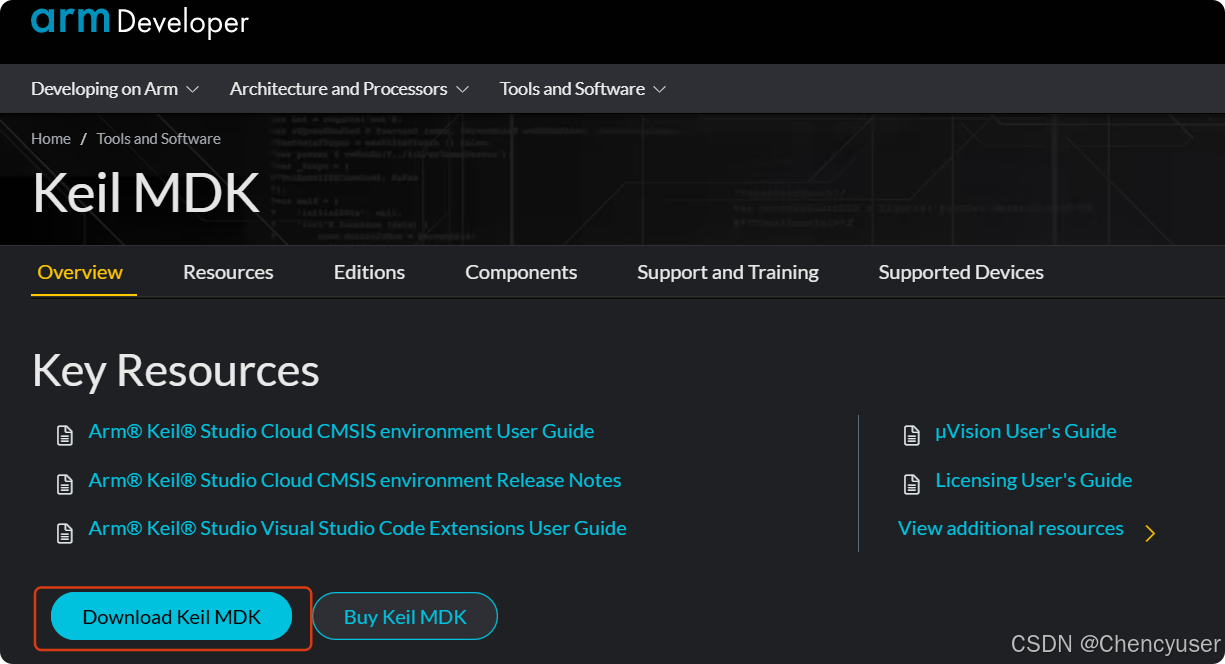This screenshot has height=664, width=1225.
Task: Open Keil Studio Cloud CMSIS environment User Guide
Action: (341, 431)
